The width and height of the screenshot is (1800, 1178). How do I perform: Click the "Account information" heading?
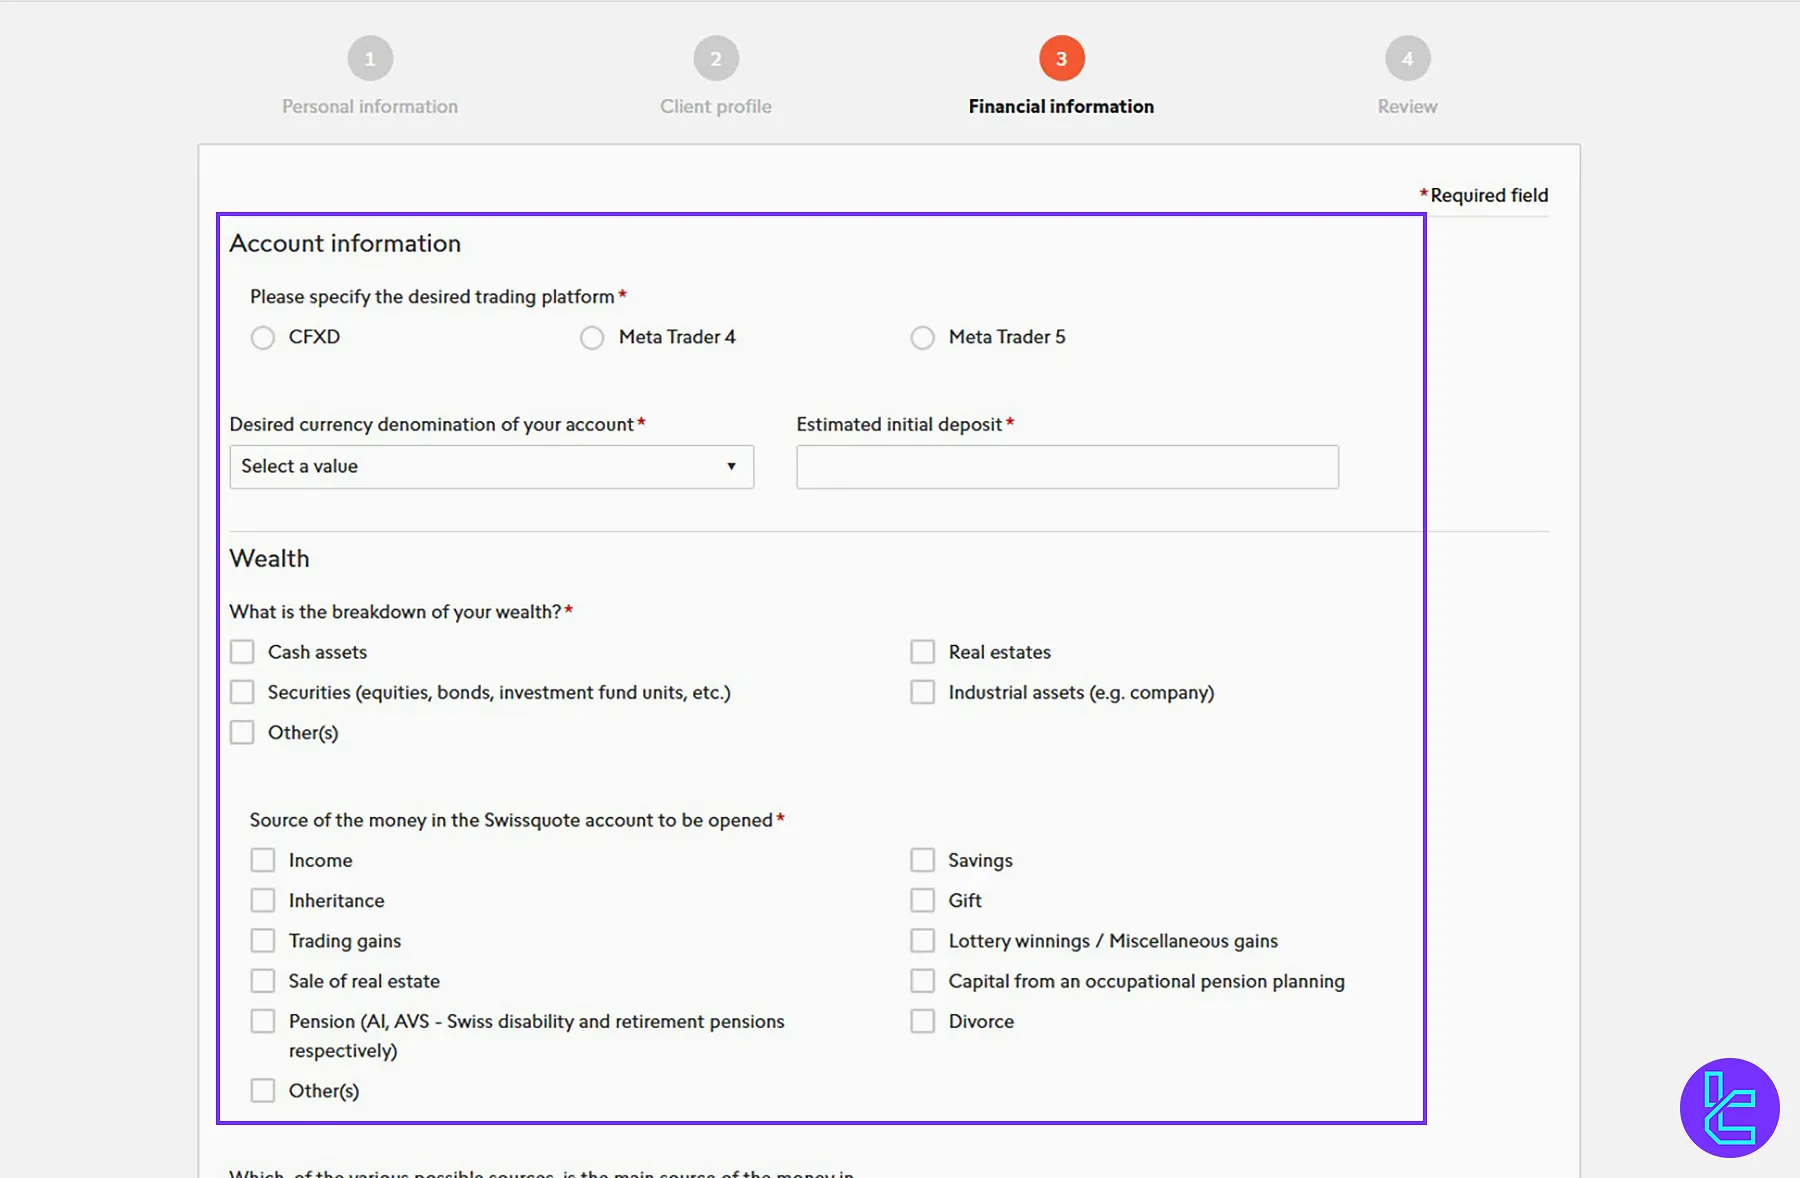click(345, 243)
